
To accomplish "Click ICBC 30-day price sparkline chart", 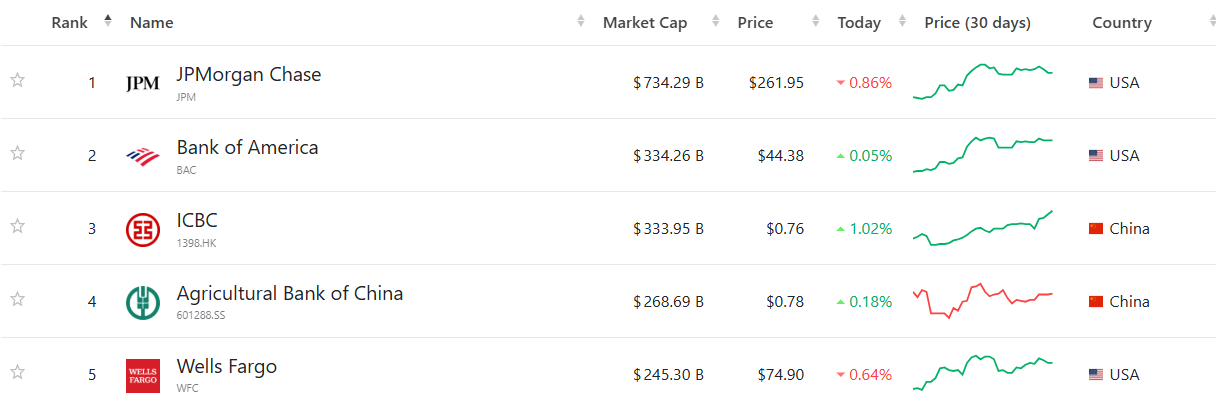I will pos(982,229).
